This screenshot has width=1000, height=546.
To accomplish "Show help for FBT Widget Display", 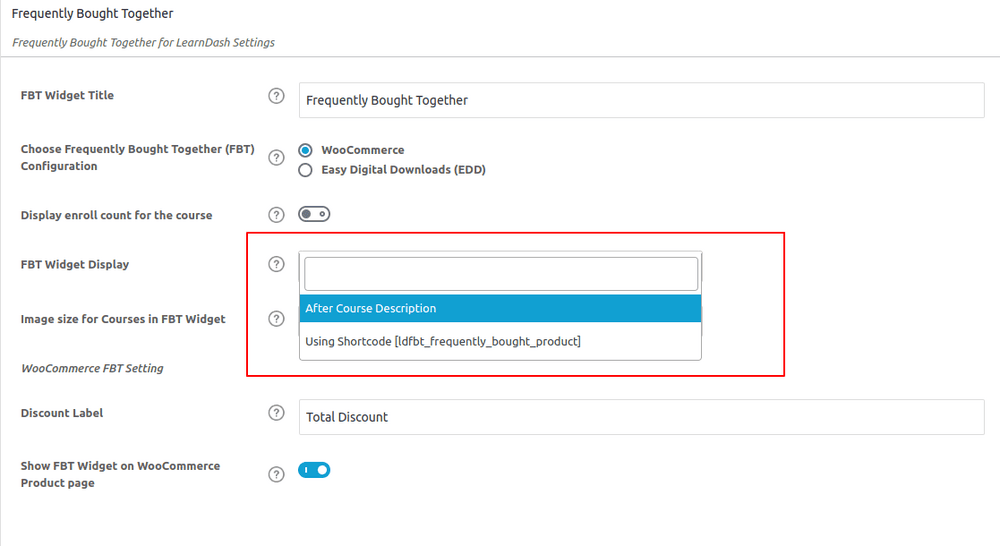I will (276, 265).
